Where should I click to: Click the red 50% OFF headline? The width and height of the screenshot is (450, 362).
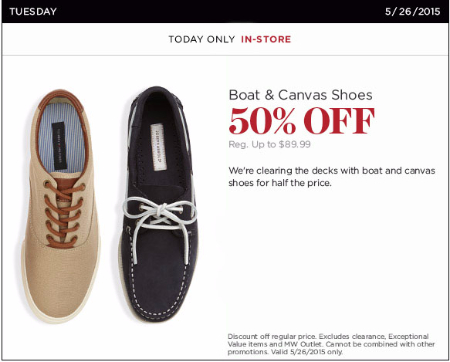click(301, 120)
